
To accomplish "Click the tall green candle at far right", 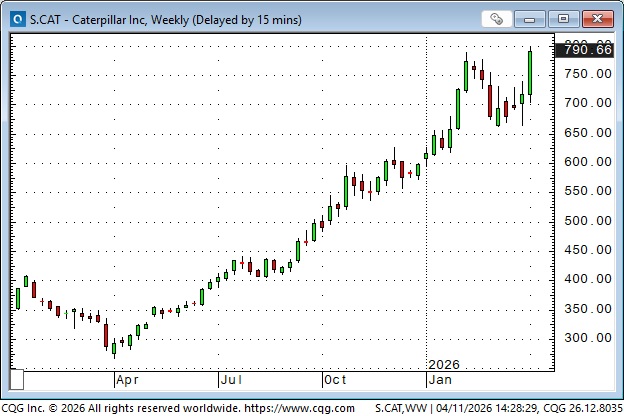I will (x=530, y=72).
